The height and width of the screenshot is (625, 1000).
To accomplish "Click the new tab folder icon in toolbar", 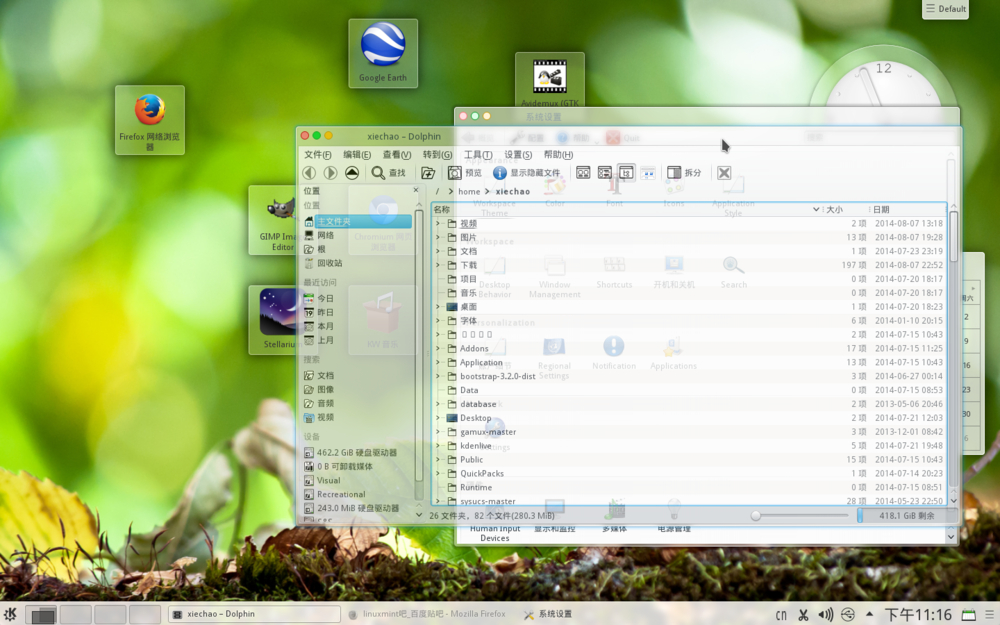I will click(x=428, y=173).
